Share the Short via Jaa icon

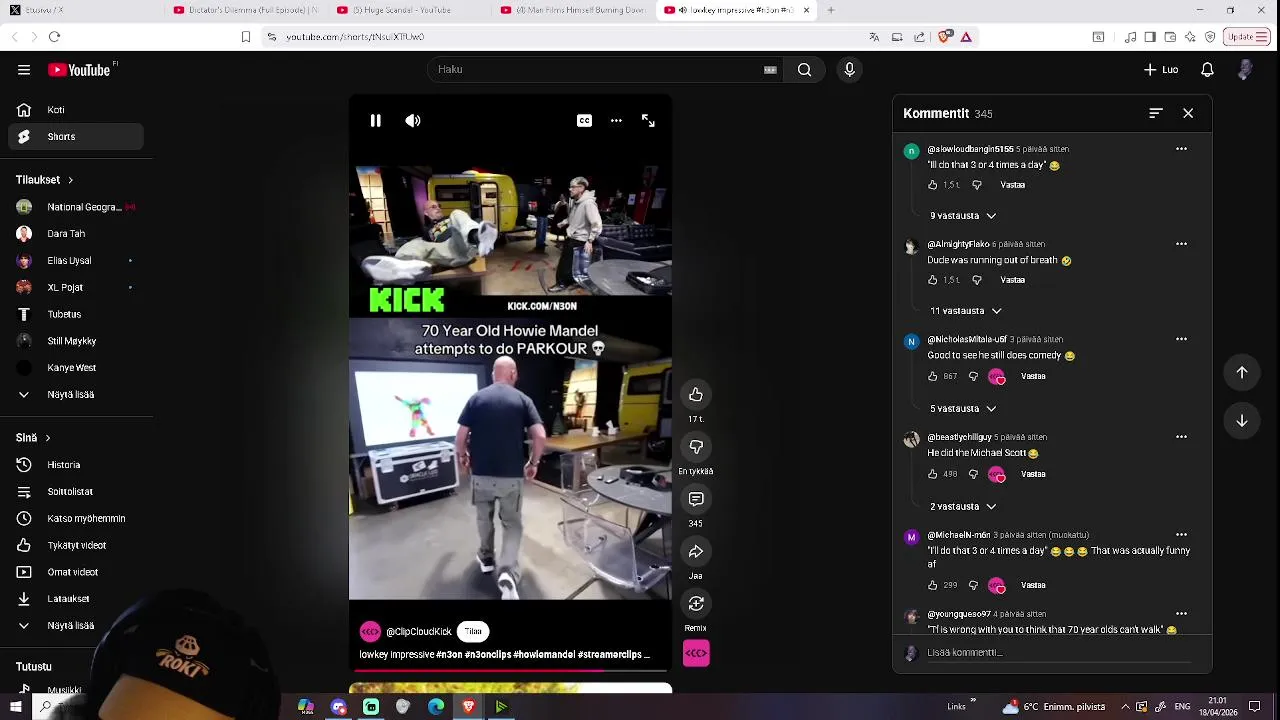[696, 551]
